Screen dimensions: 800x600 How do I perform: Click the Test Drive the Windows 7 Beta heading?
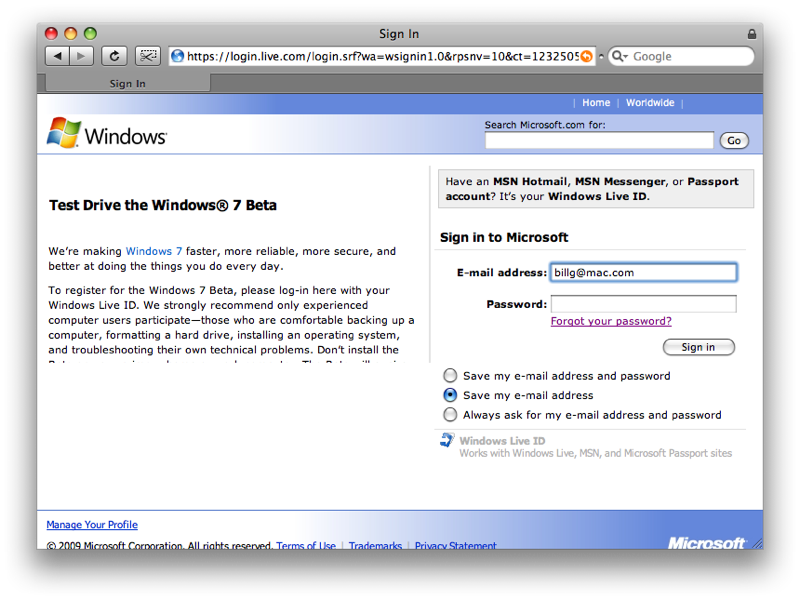pos(163,205)
